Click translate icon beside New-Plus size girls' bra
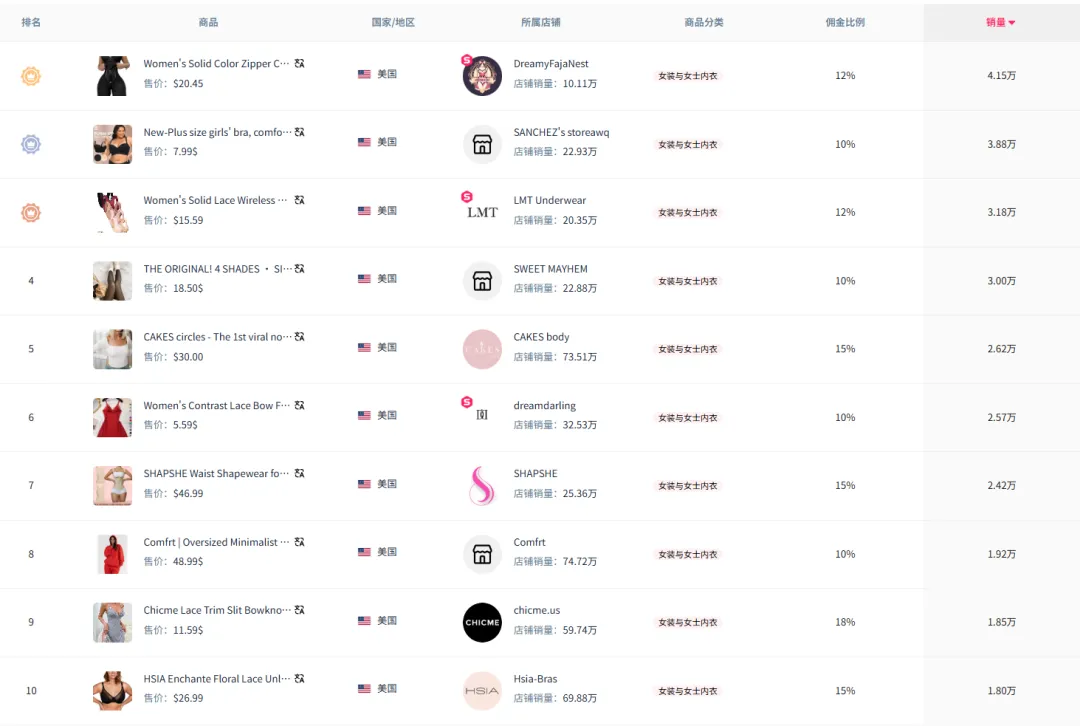 (300, 132)
